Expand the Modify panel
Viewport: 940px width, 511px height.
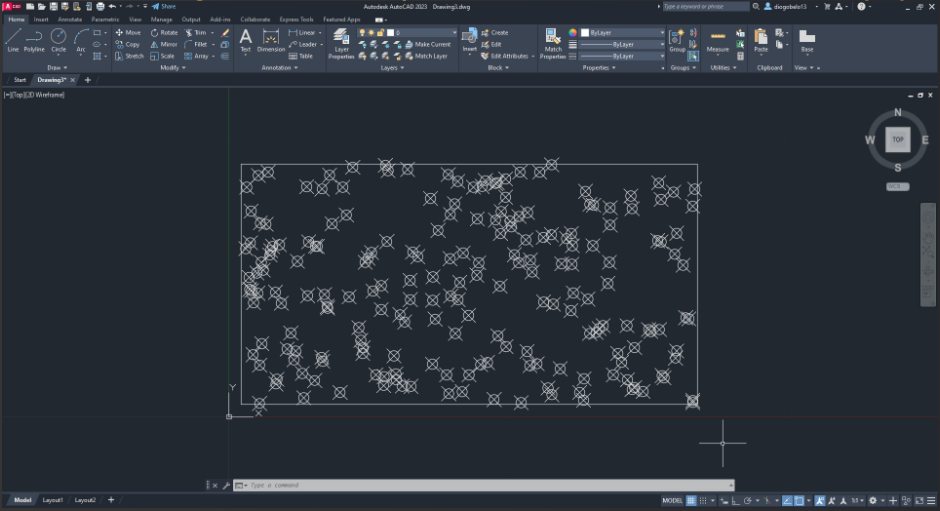point(170,68)
